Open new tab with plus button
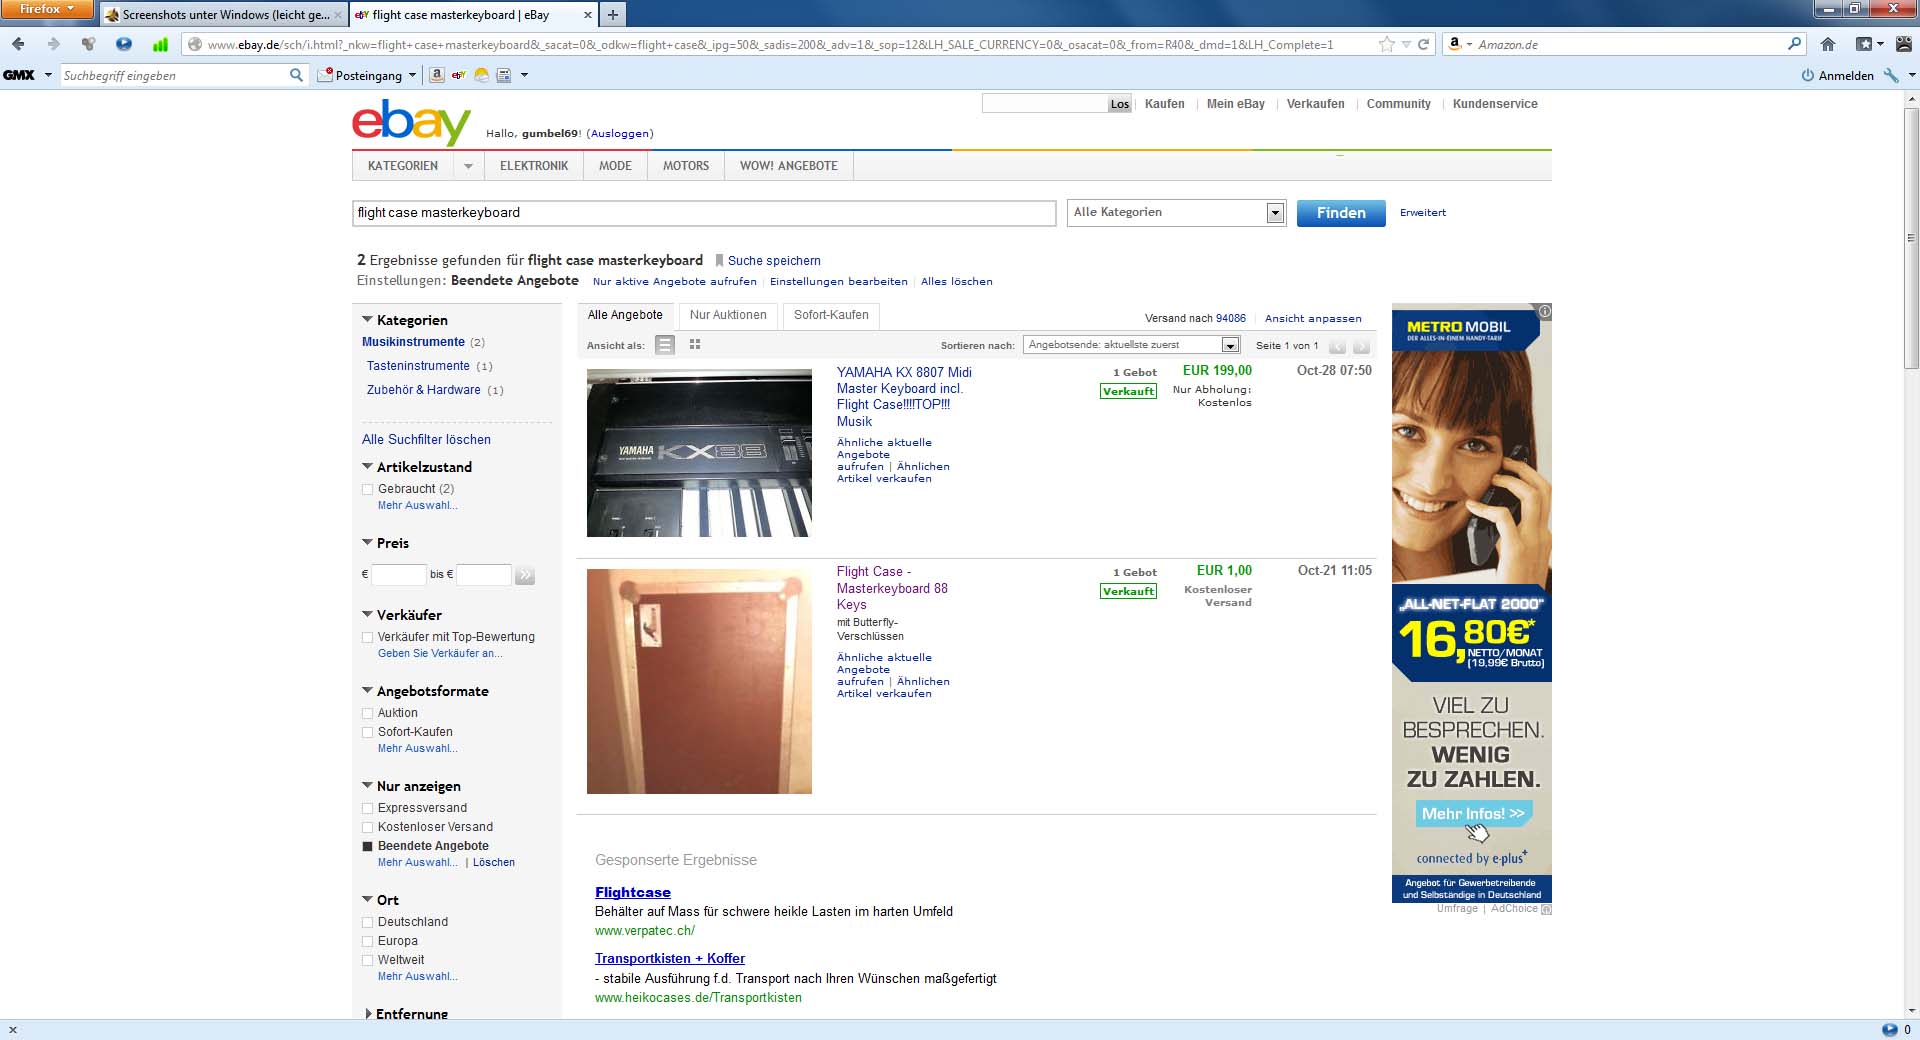This screenshot has width=1920, height=1040. pos(612,14)
